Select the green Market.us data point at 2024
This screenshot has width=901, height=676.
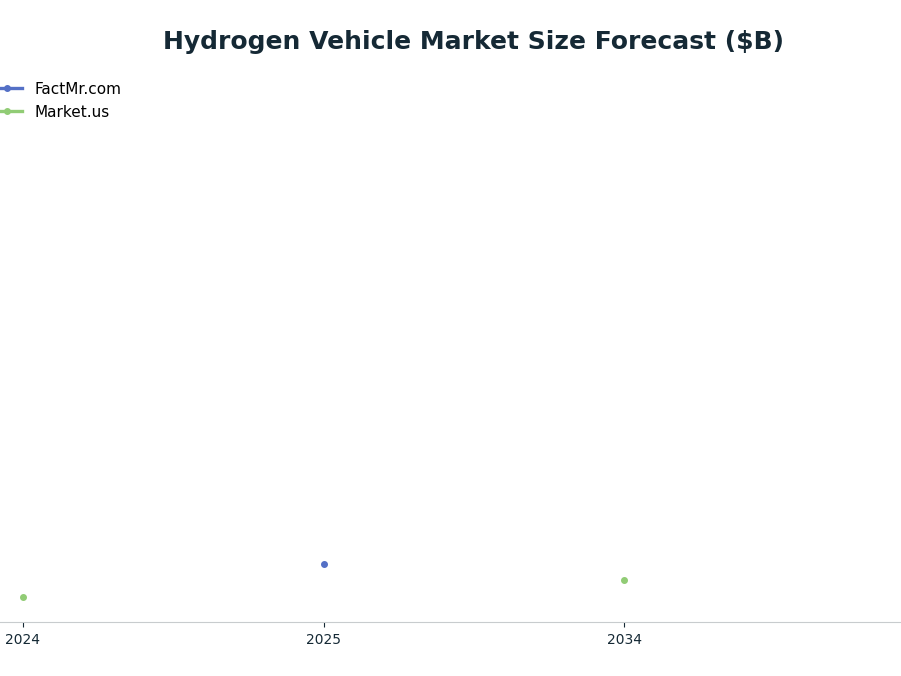click(x=24, y=597)
